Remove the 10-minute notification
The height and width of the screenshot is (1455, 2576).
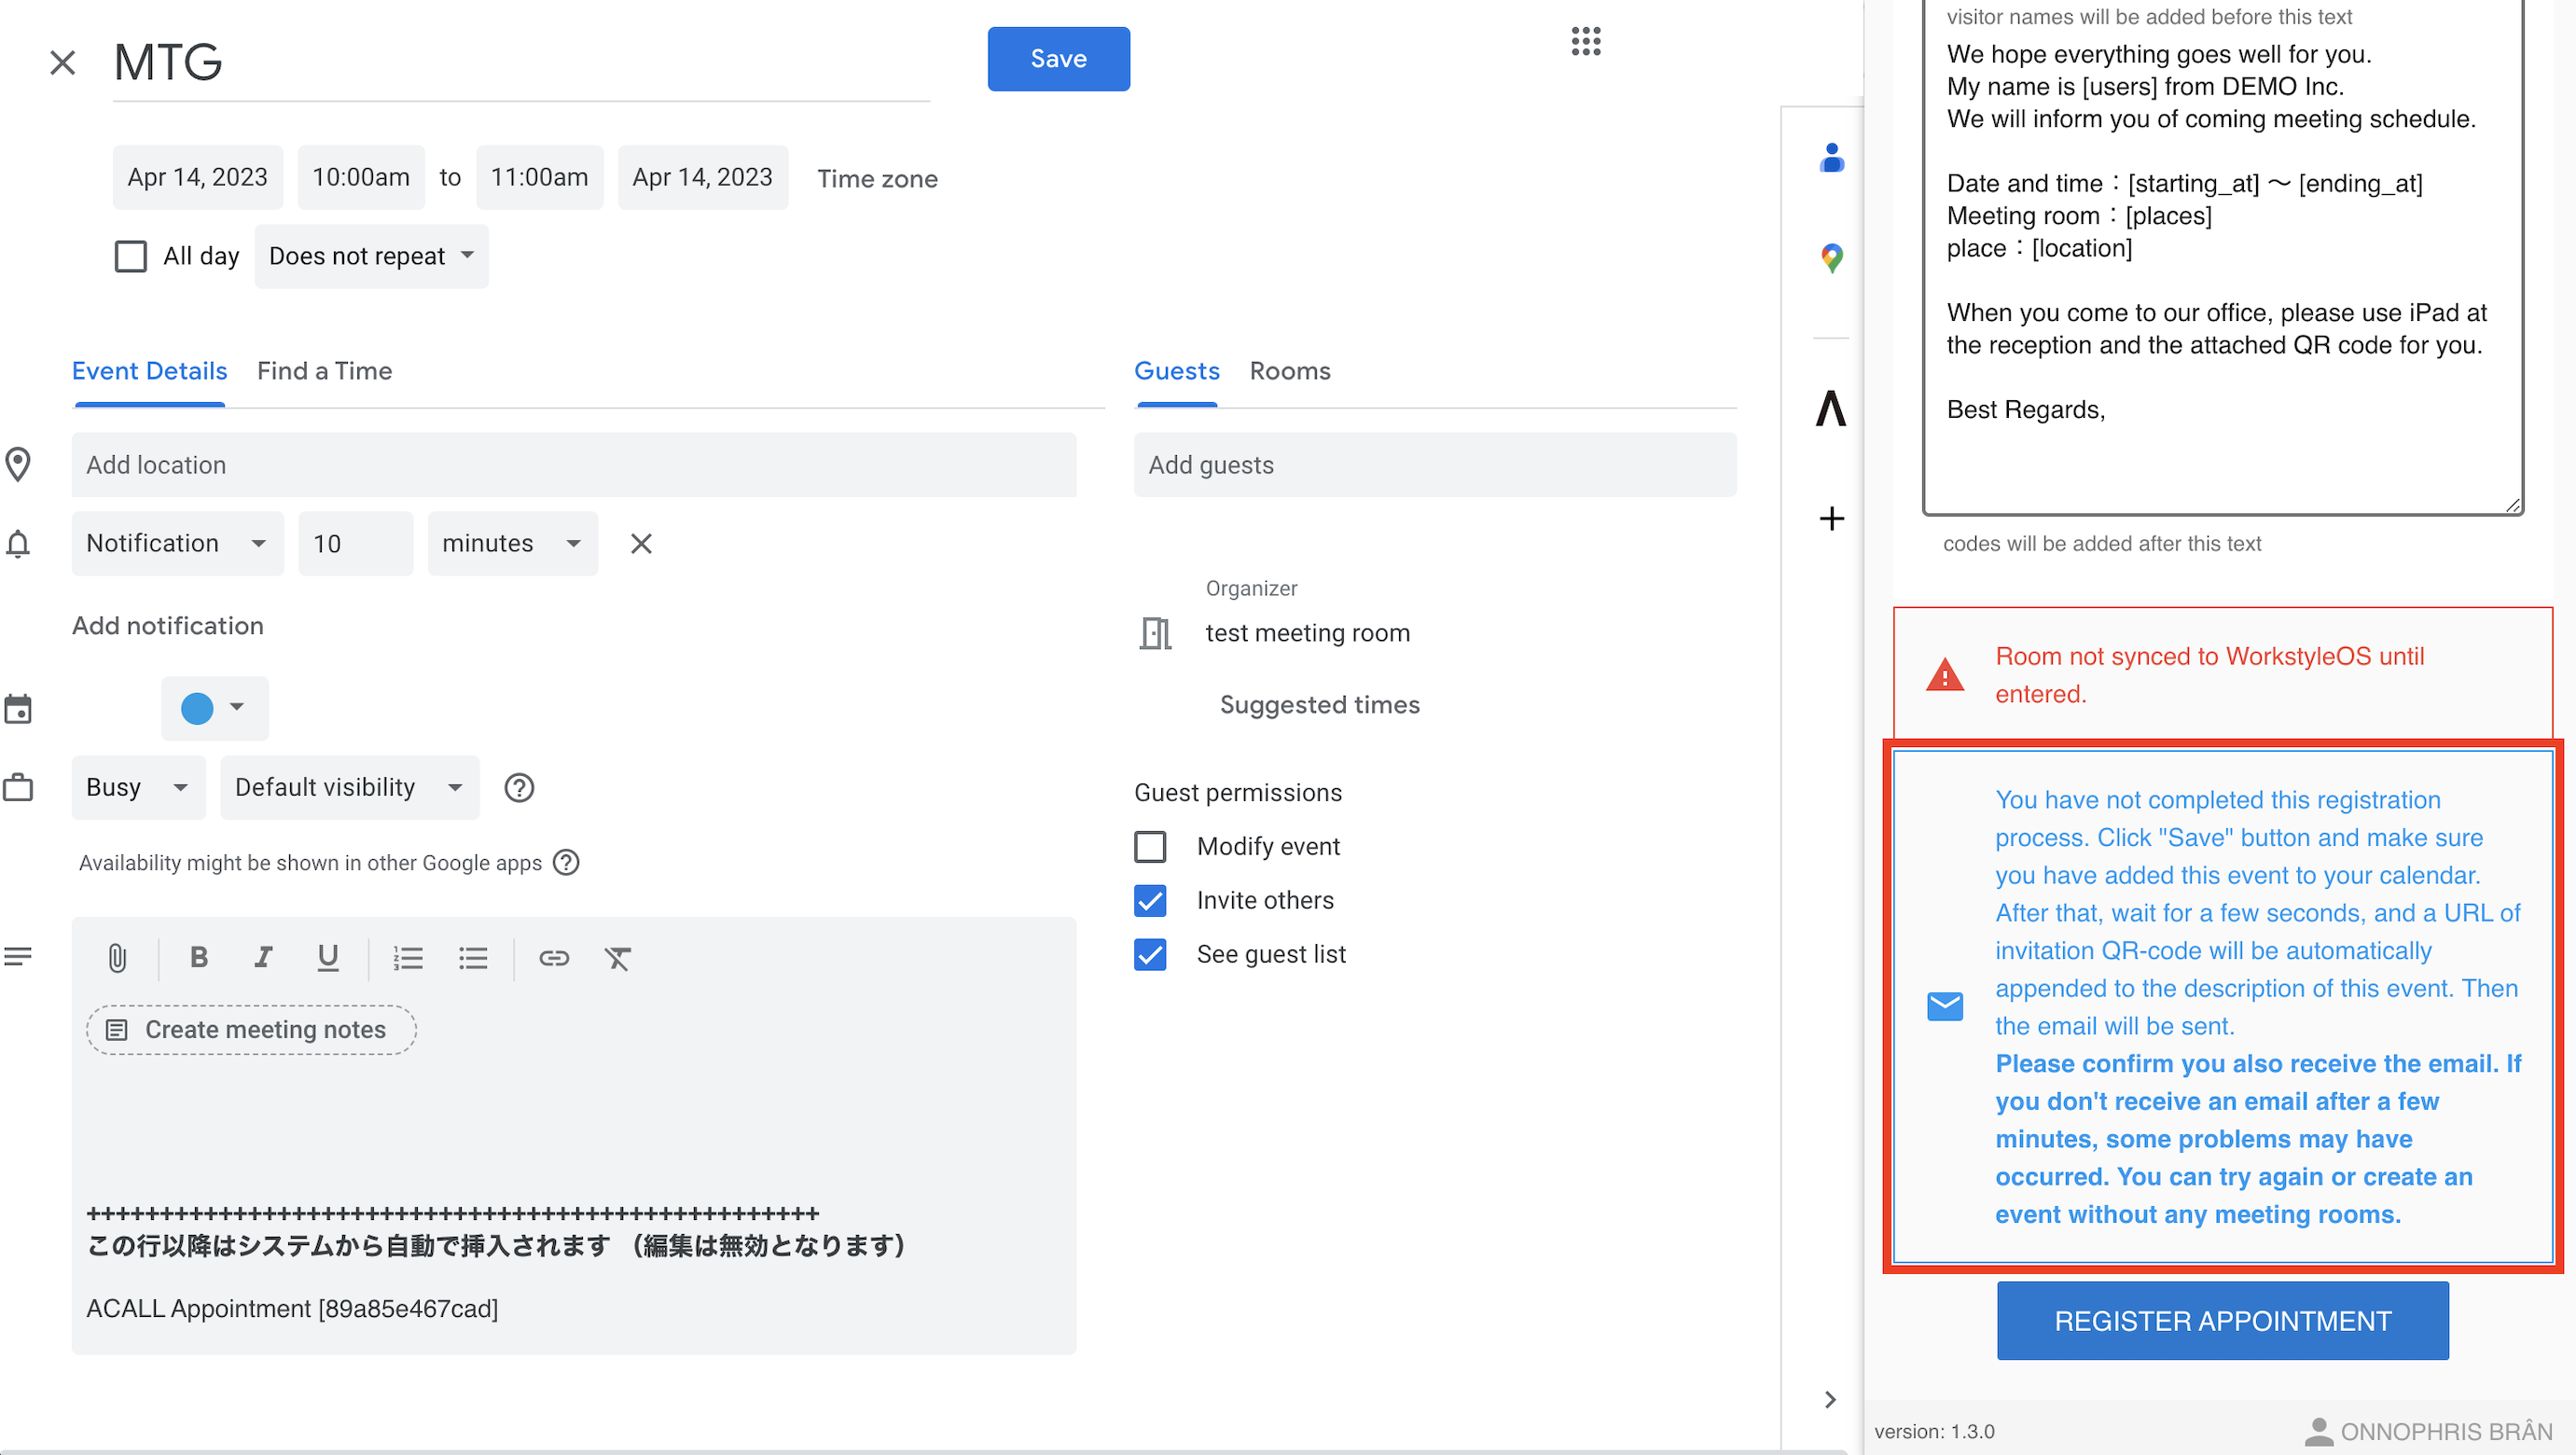point(641,543)
